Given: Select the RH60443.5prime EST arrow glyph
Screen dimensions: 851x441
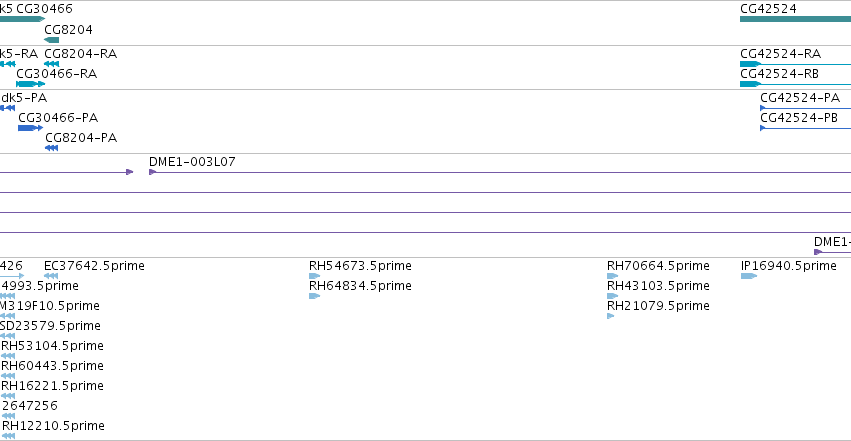Looking at the screenshot, I should tap(8, 376).
